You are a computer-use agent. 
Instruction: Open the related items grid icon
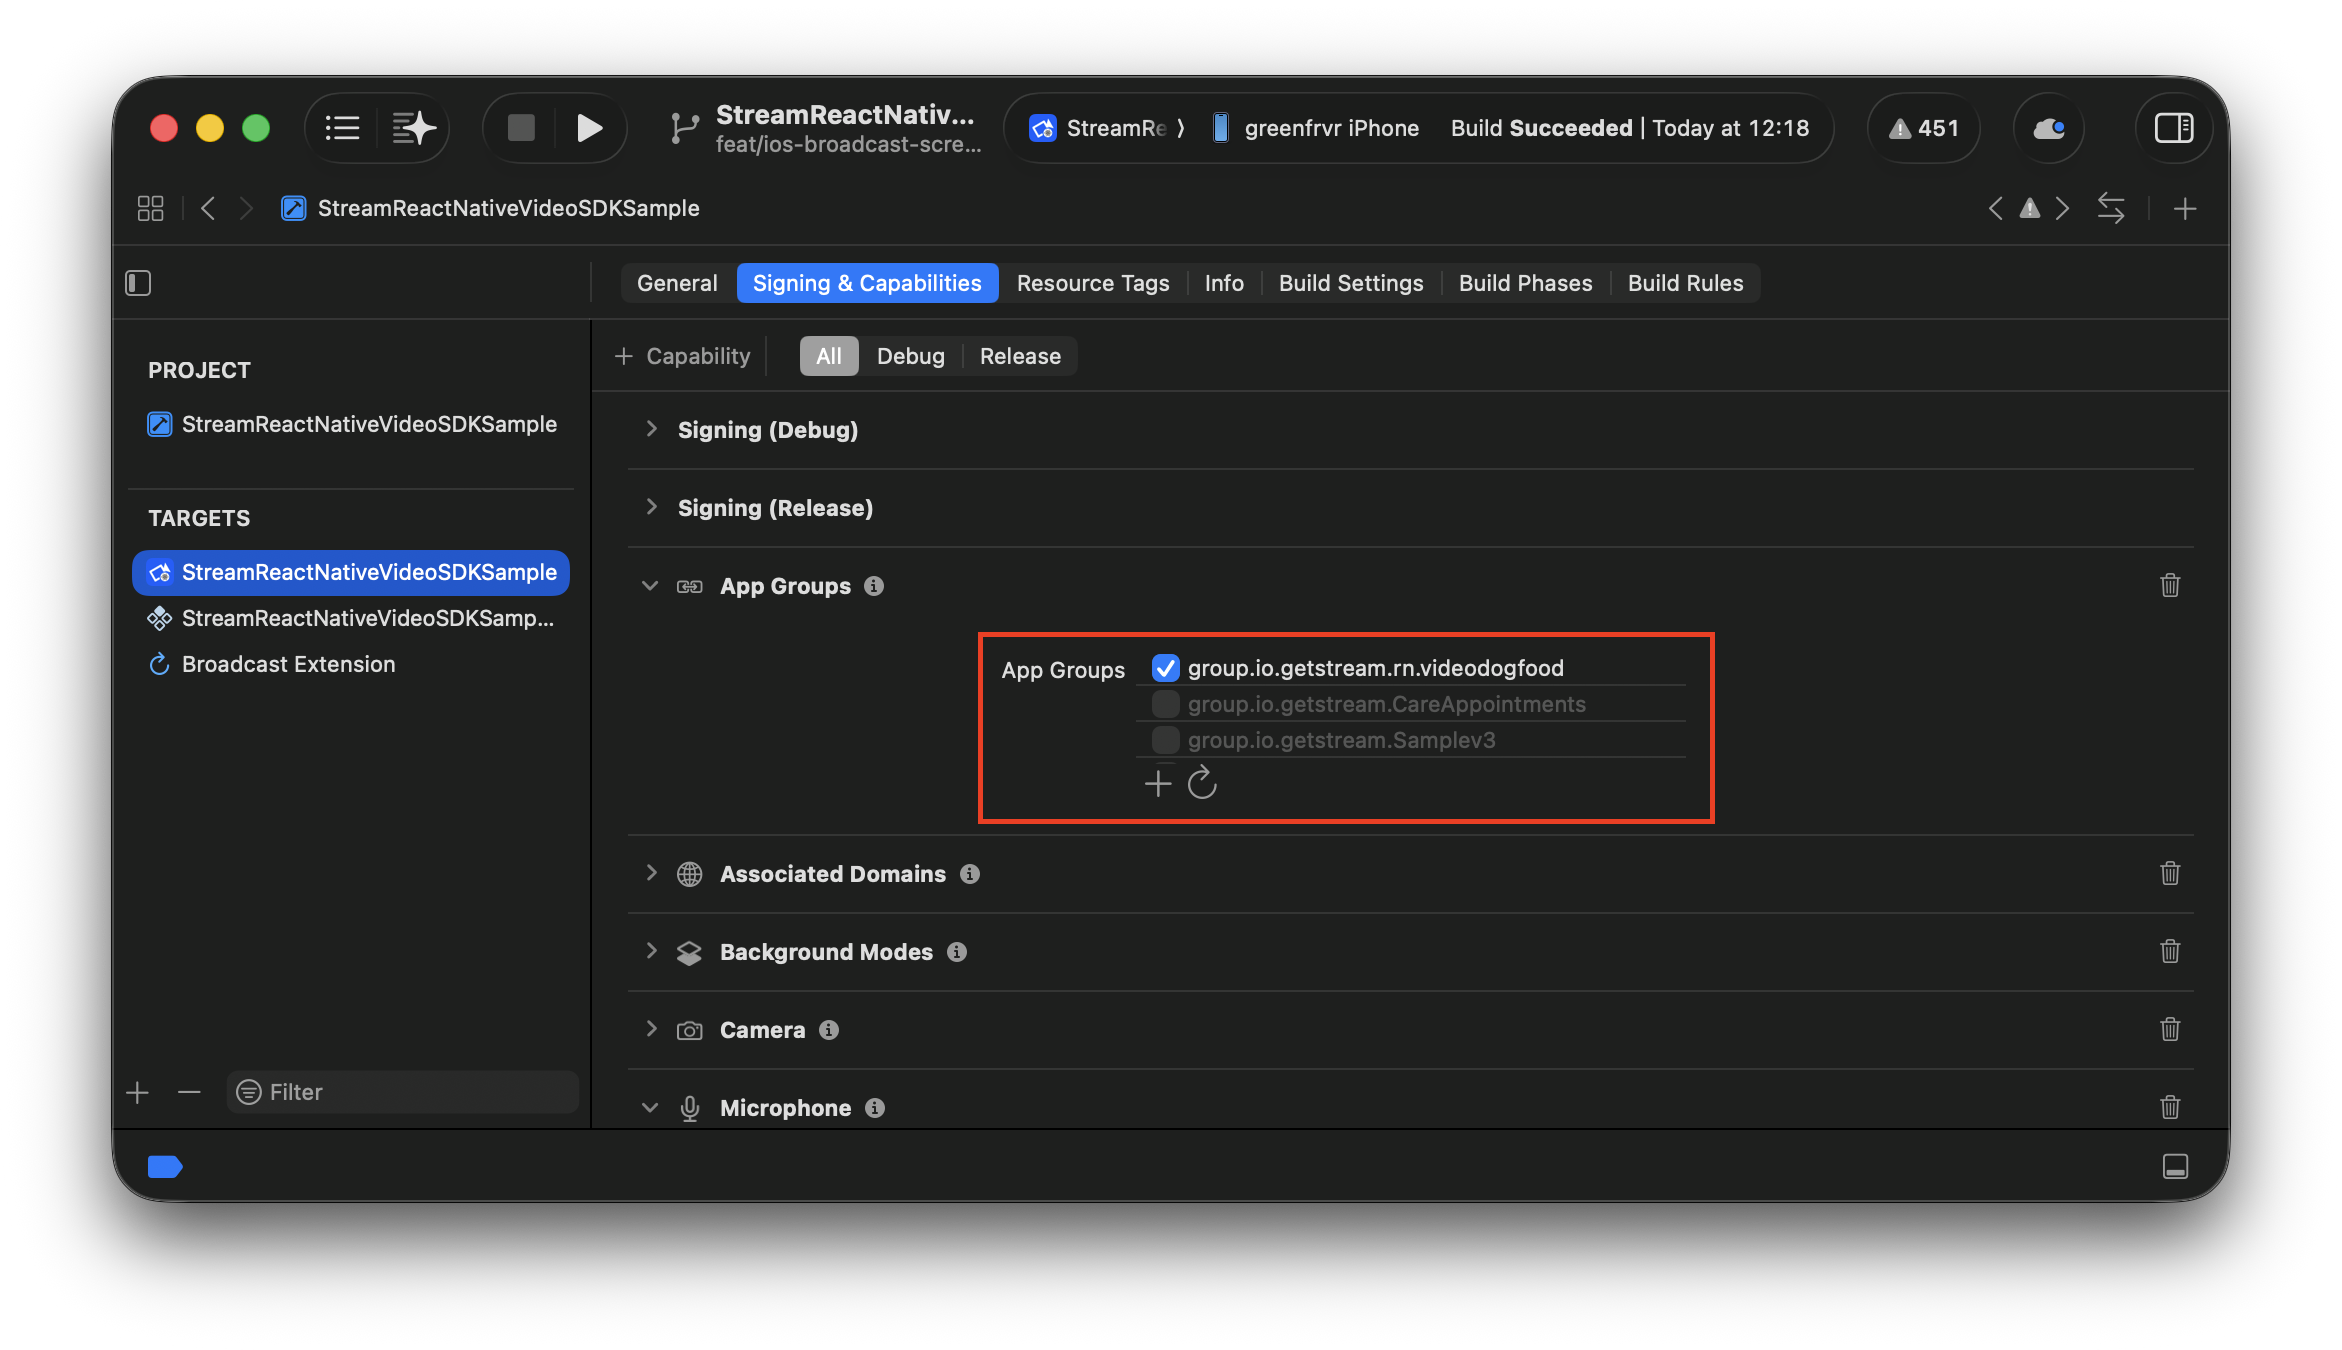[x=150, y=208]
